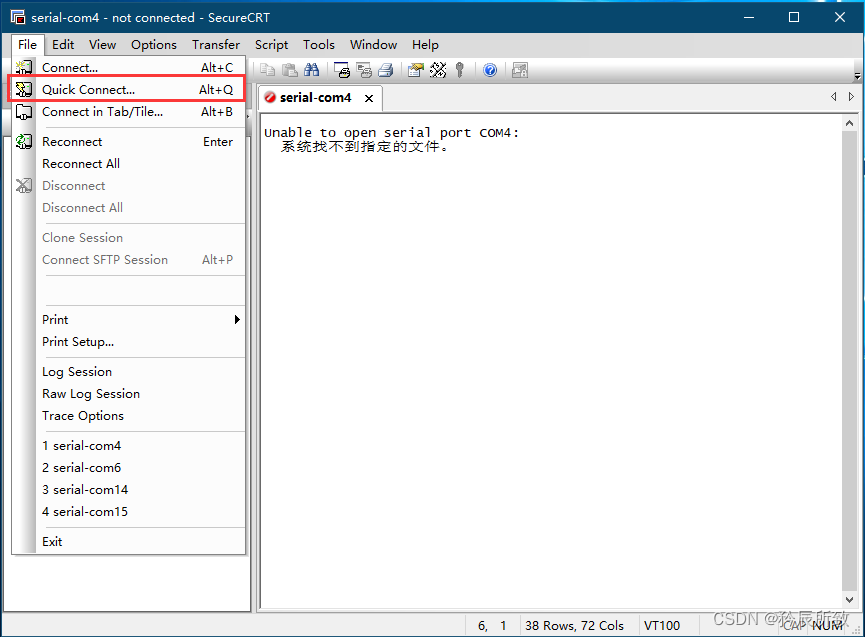Select Disconnect menu entry
Screen dimensions: 865x637
click(128, 186)
